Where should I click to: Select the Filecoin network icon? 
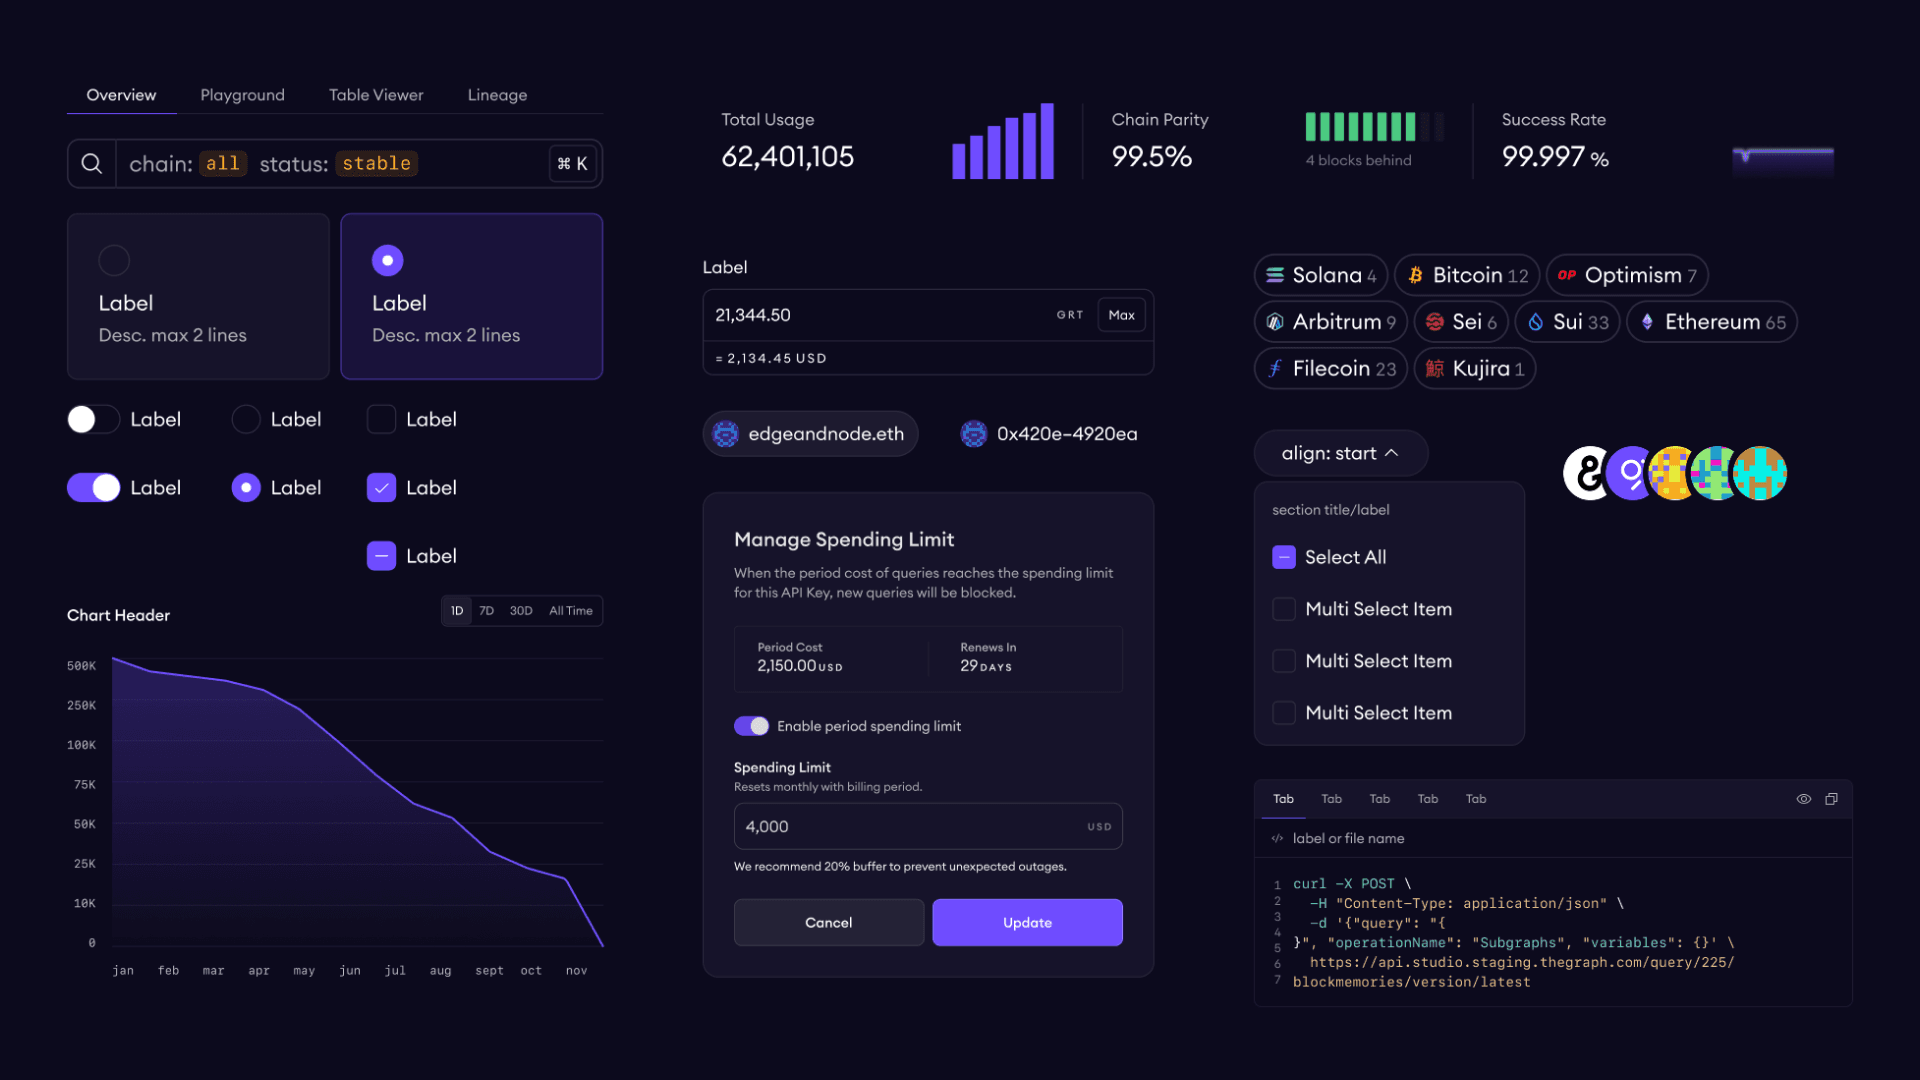(1276, 368)
